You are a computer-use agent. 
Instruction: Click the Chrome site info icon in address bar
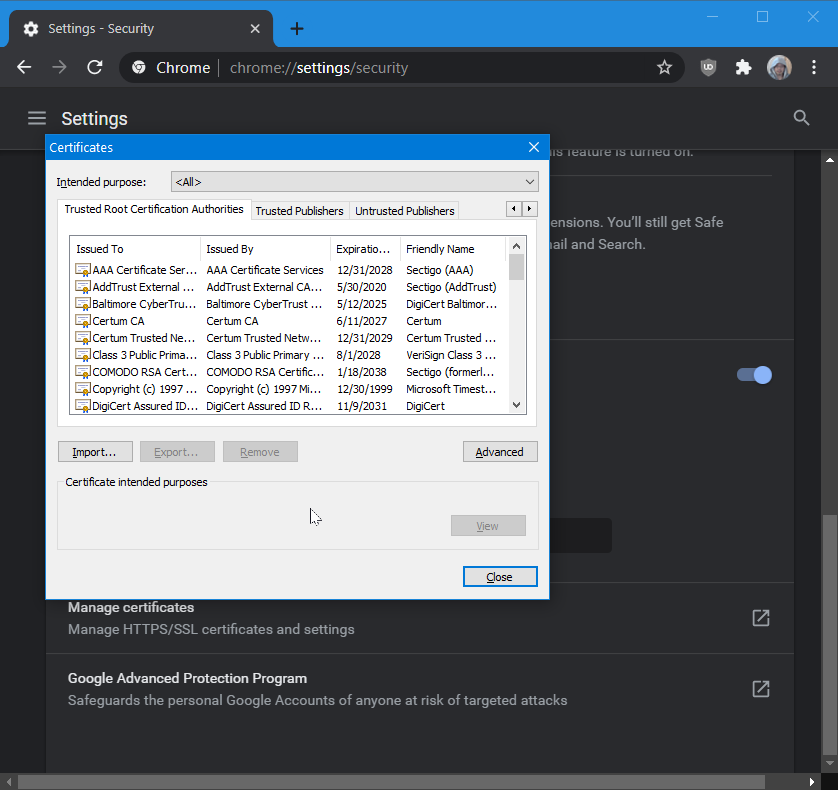click(x=139, y=67)
